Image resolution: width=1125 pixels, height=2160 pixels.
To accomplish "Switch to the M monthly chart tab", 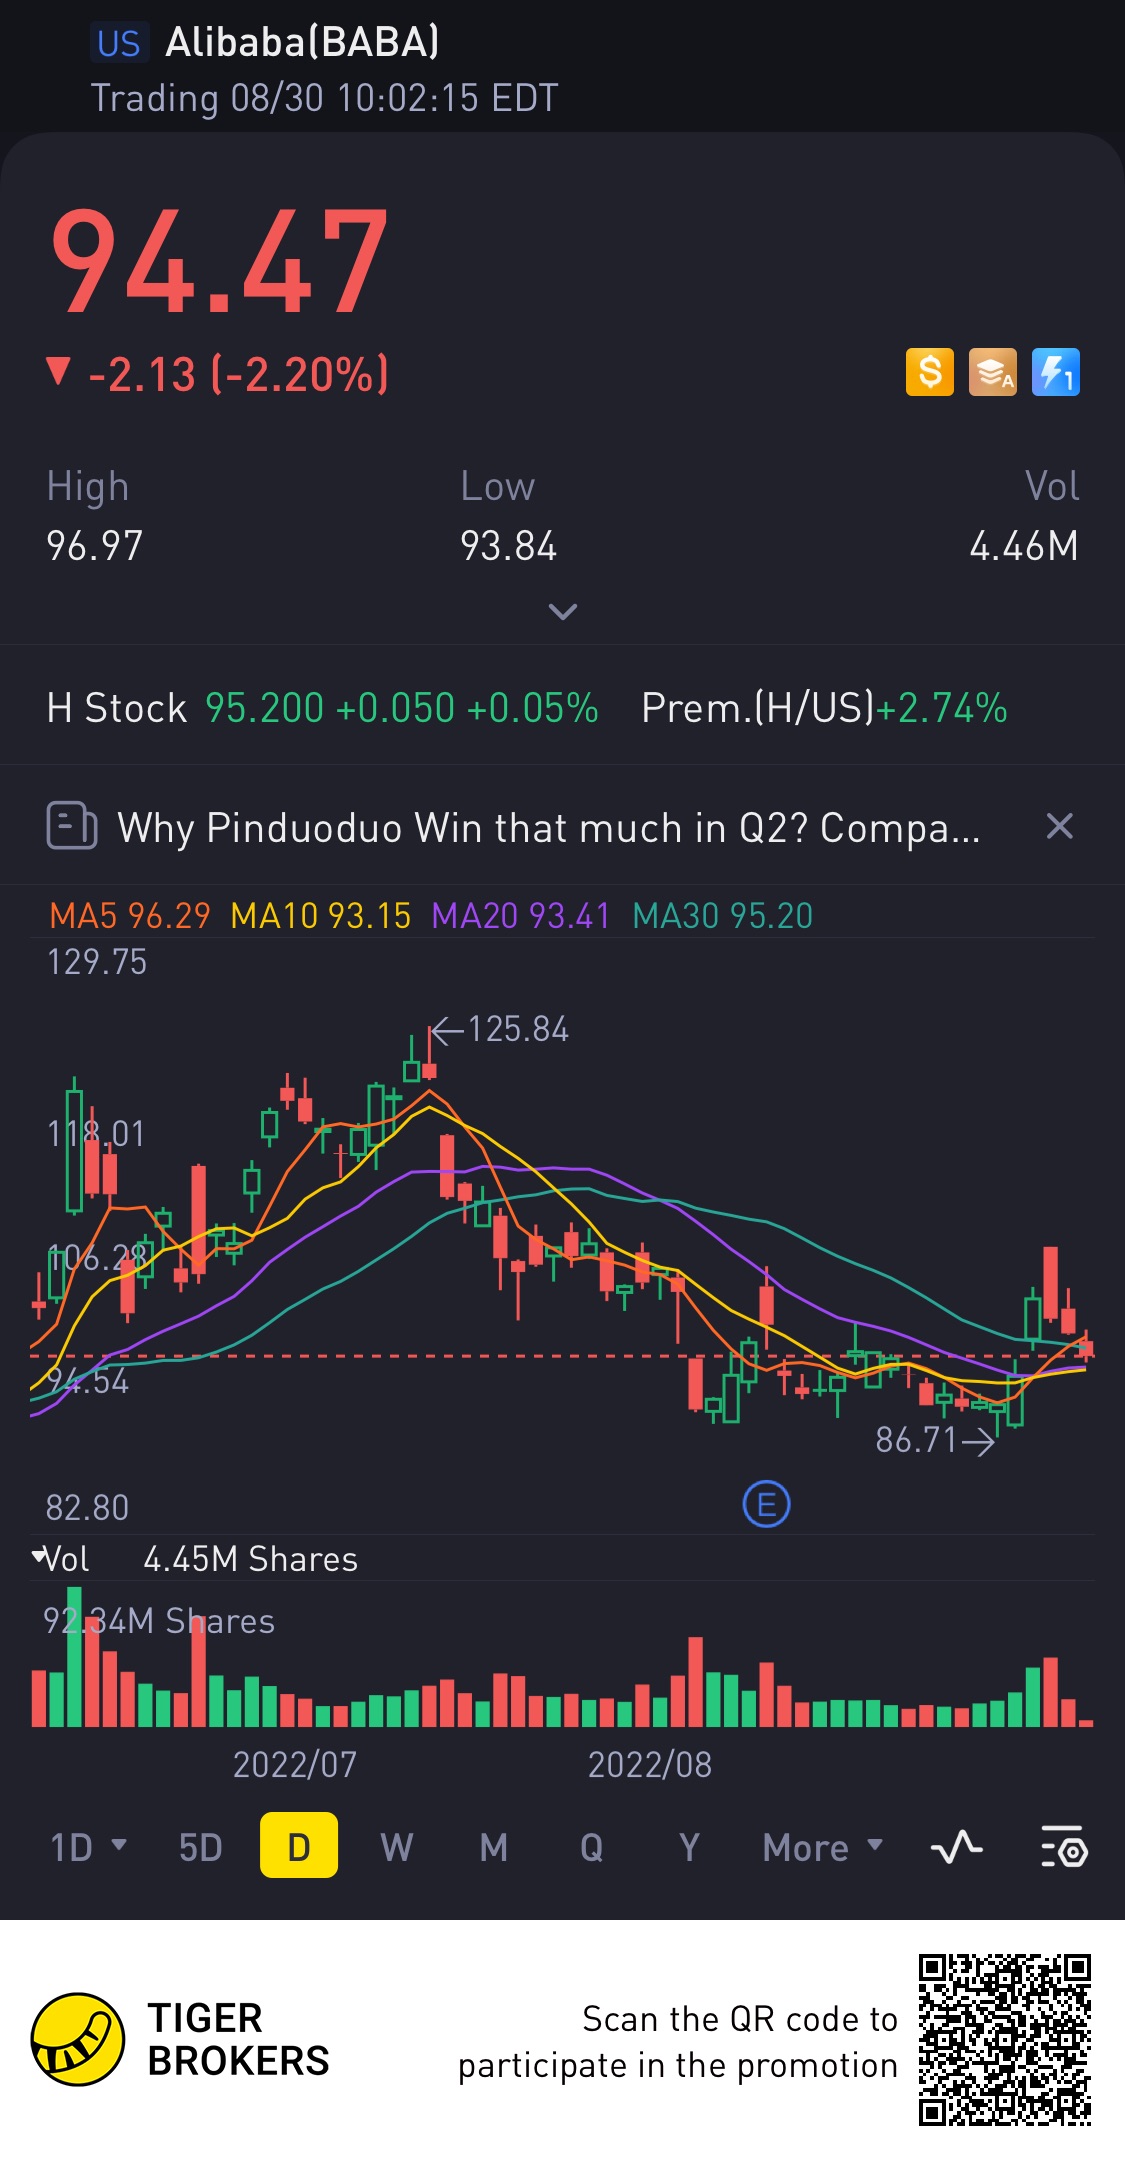I will pyautogui.click(x=494, y=1847).
